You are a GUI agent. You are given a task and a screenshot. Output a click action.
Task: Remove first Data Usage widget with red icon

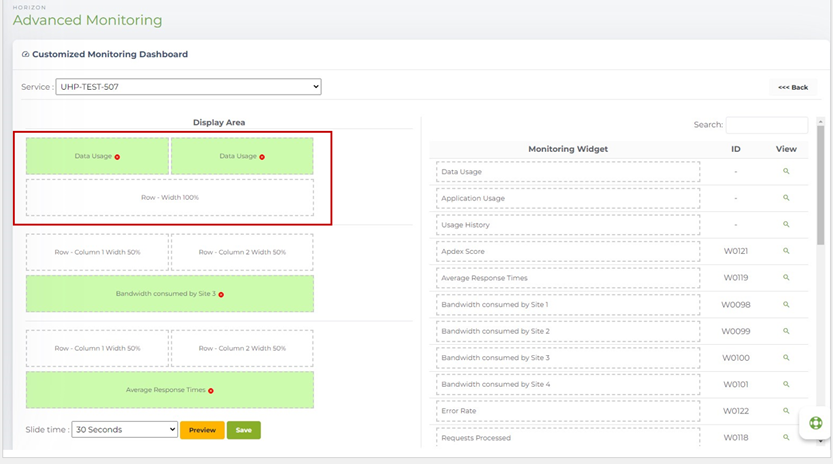click(117, 157)
